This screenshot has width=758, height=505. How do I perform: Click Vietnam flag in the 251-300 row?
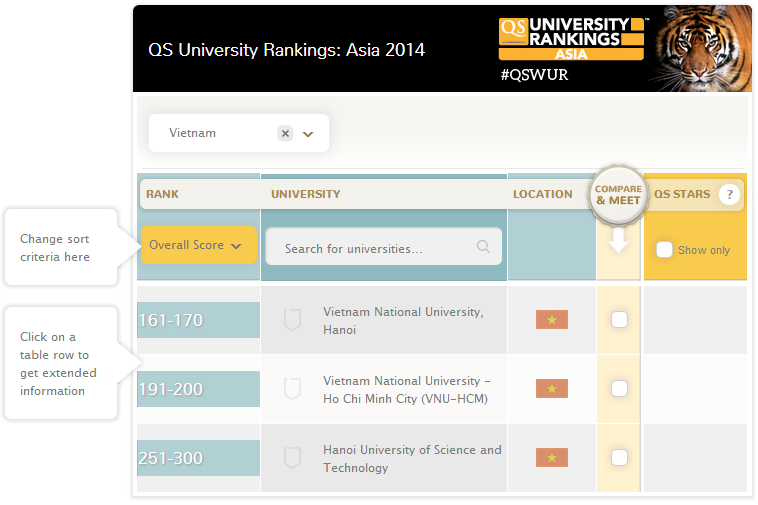tap(552, 458)
